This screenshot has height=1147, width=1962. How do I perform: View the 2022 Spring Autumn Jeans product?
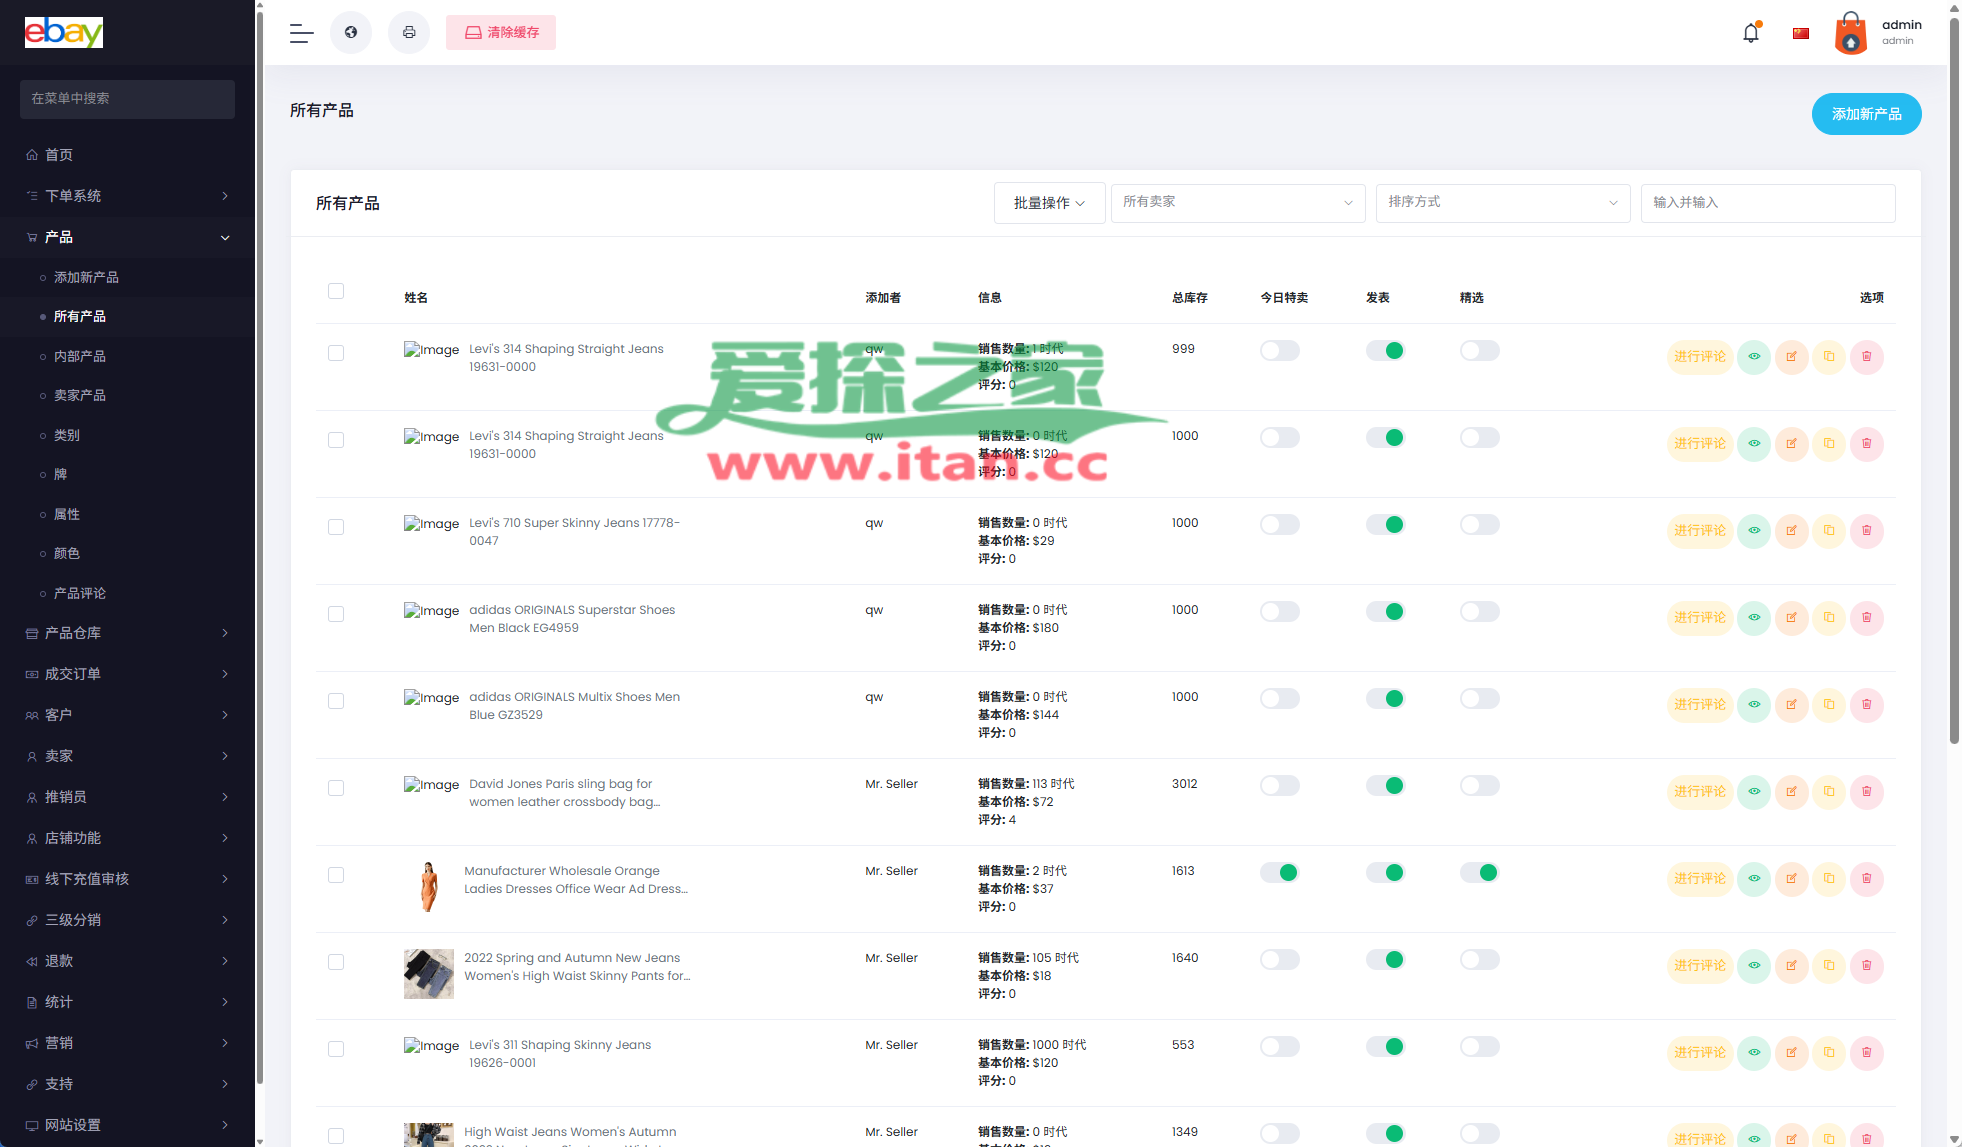pos(1754,966)
